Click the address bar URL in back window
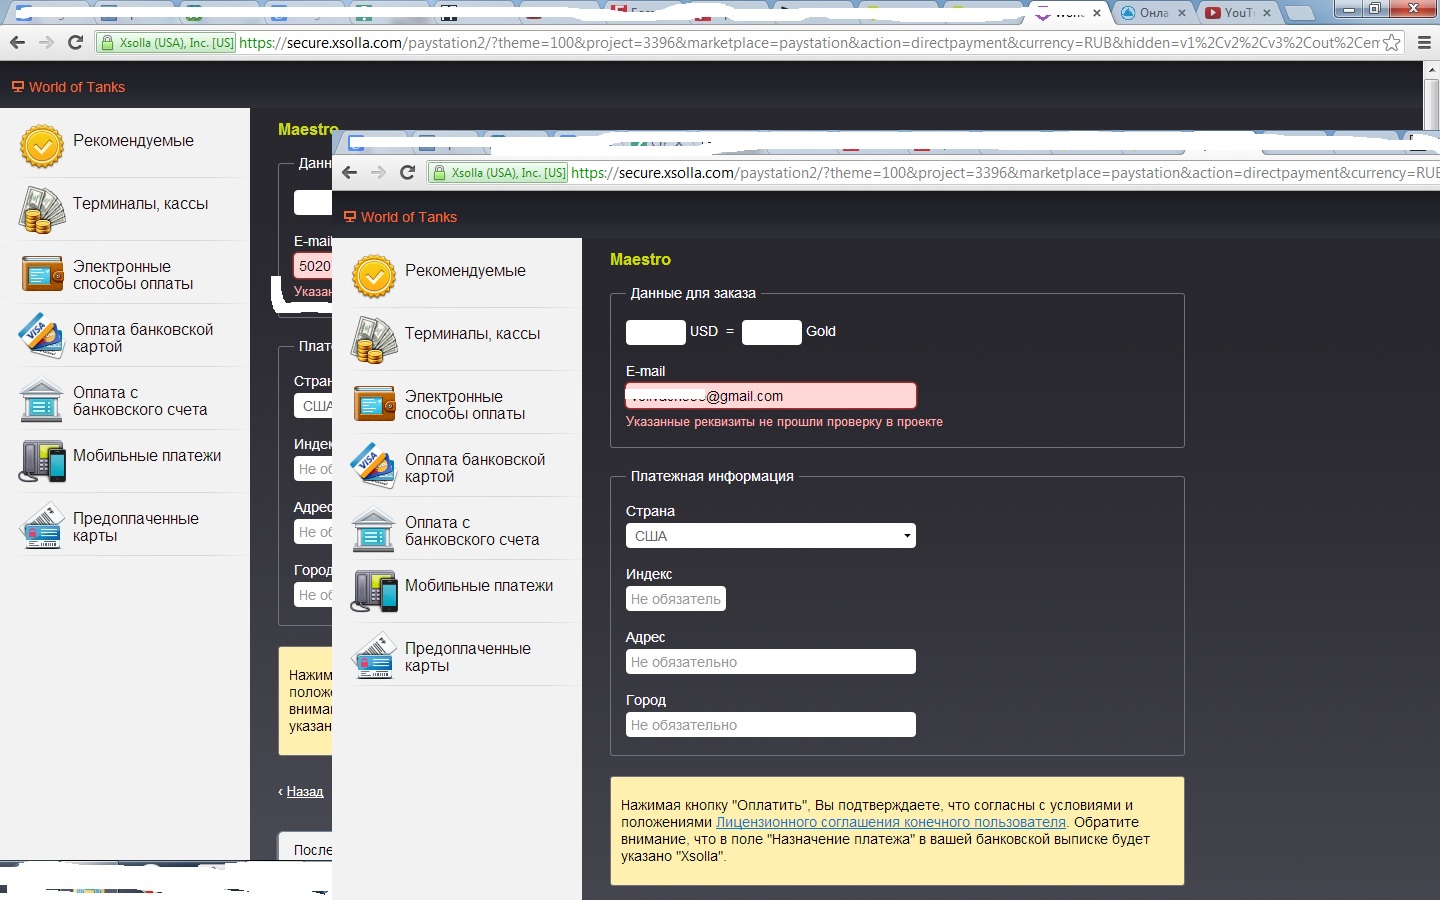This screenshot has height=900, width=1440. (x=808, y=43)
